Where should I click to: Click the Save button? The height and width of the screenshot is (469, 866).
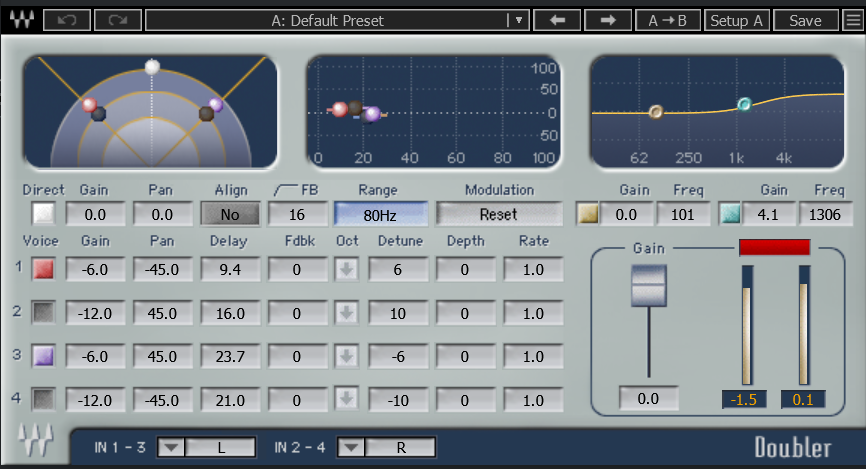(805, 20)
